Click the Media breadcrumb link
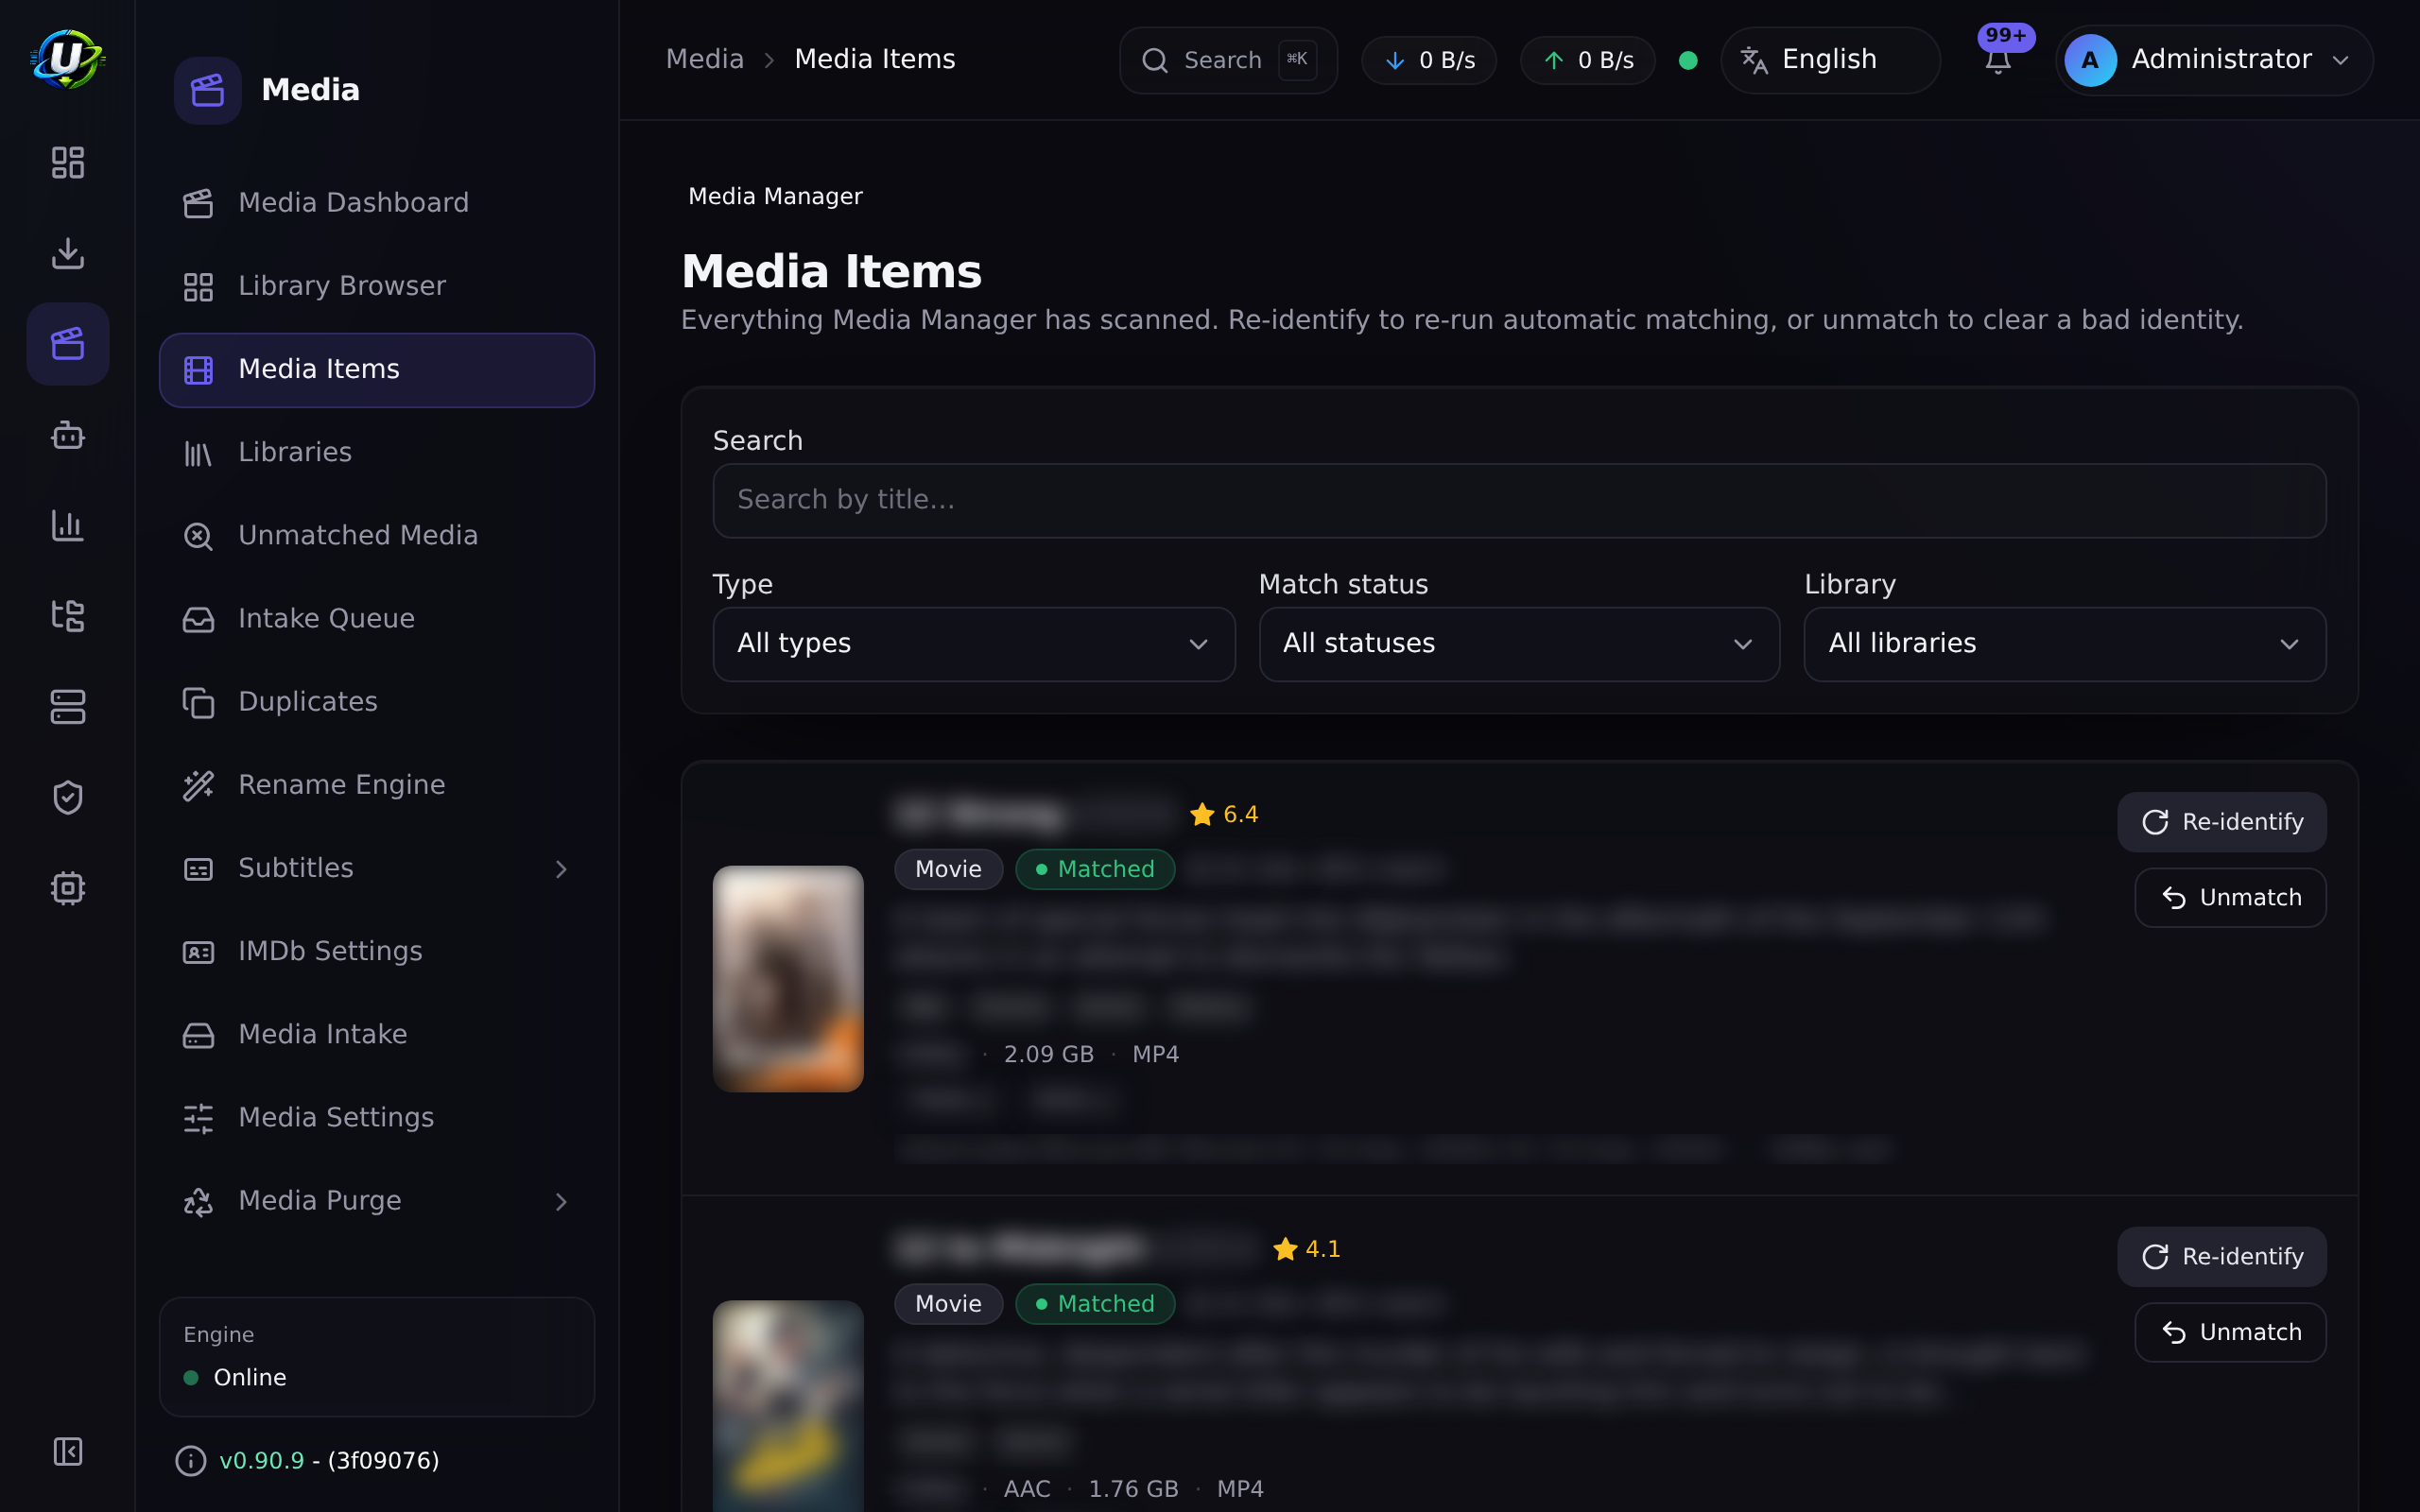2420x1512 pixels. [705, 59]
